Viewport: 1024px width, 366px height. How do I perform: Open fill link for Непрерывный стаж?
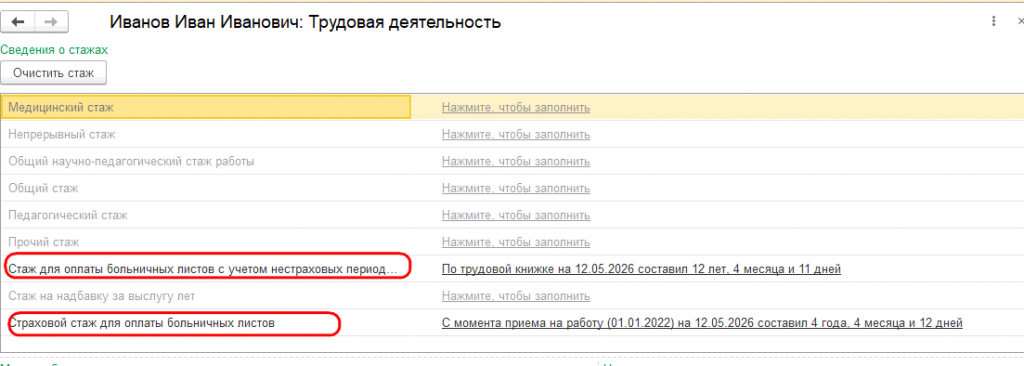(516, 135)
